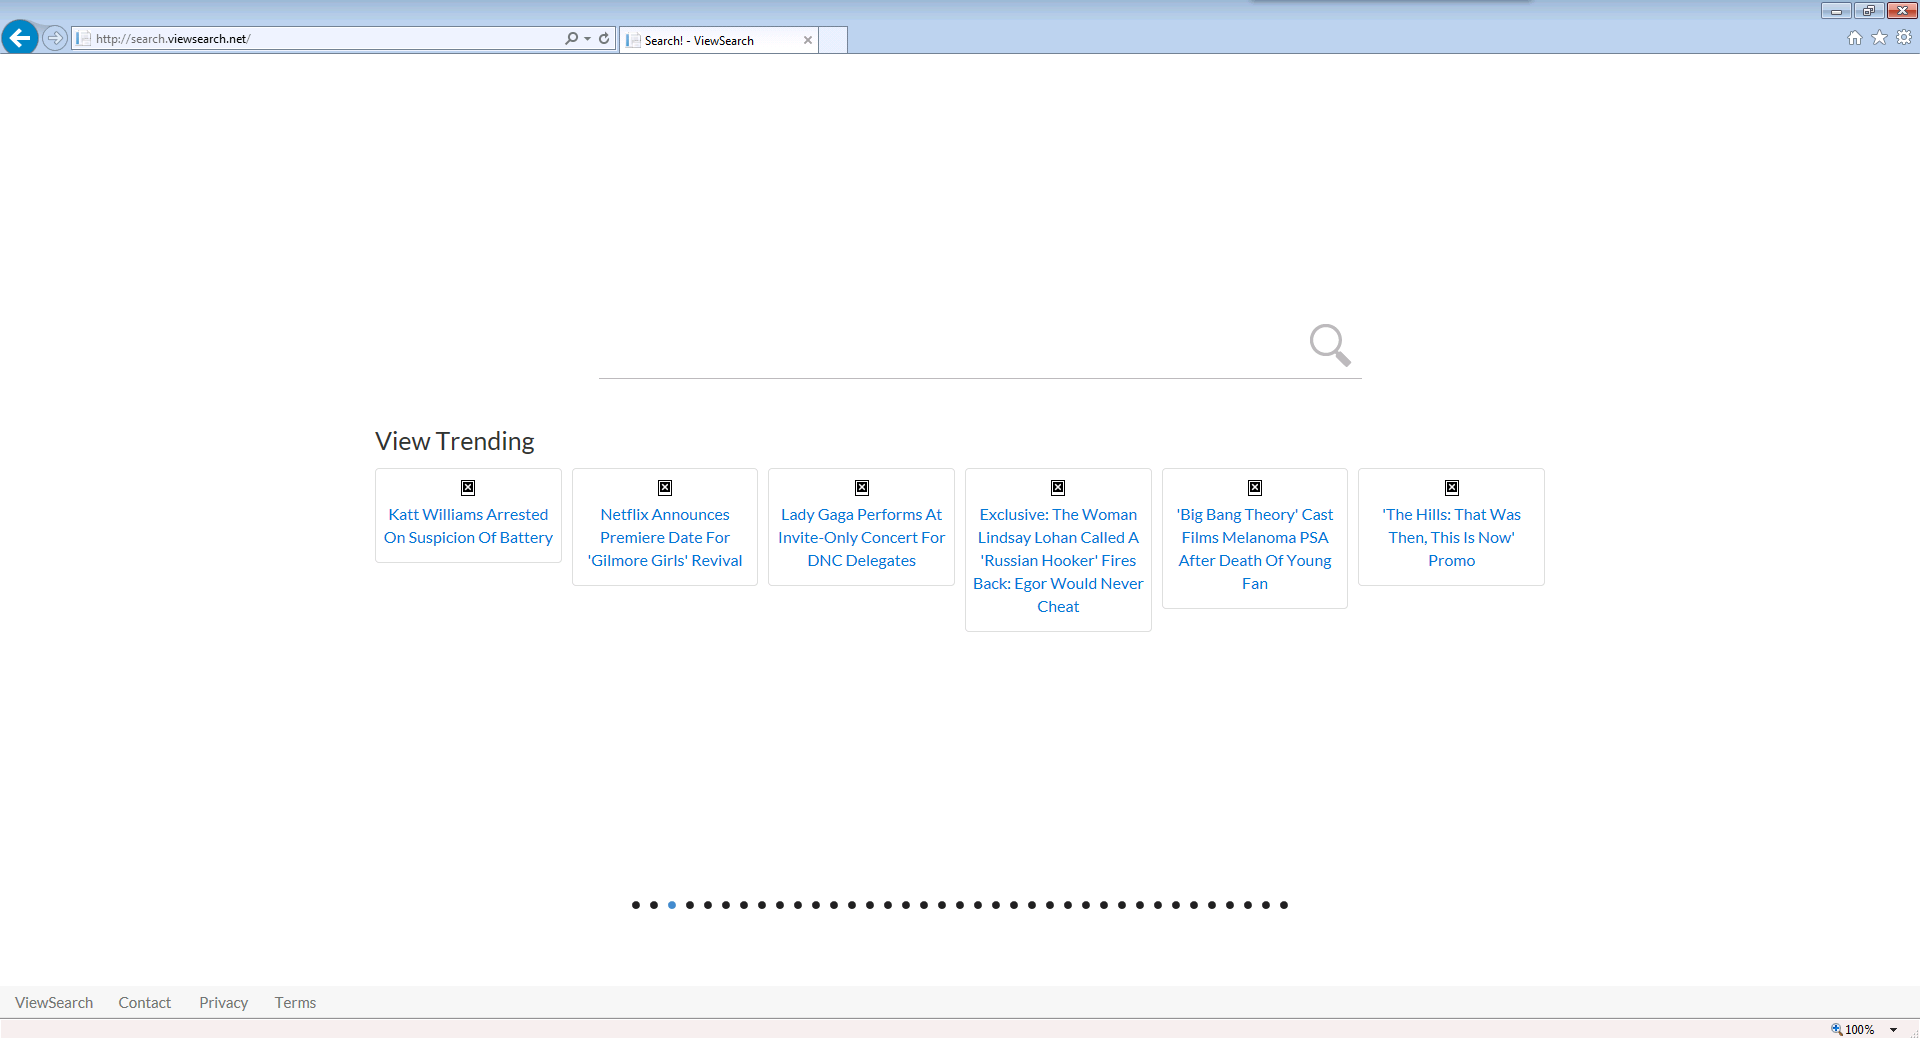
Task: Click the browser Forward arrow button
Action: pos(55,38)
